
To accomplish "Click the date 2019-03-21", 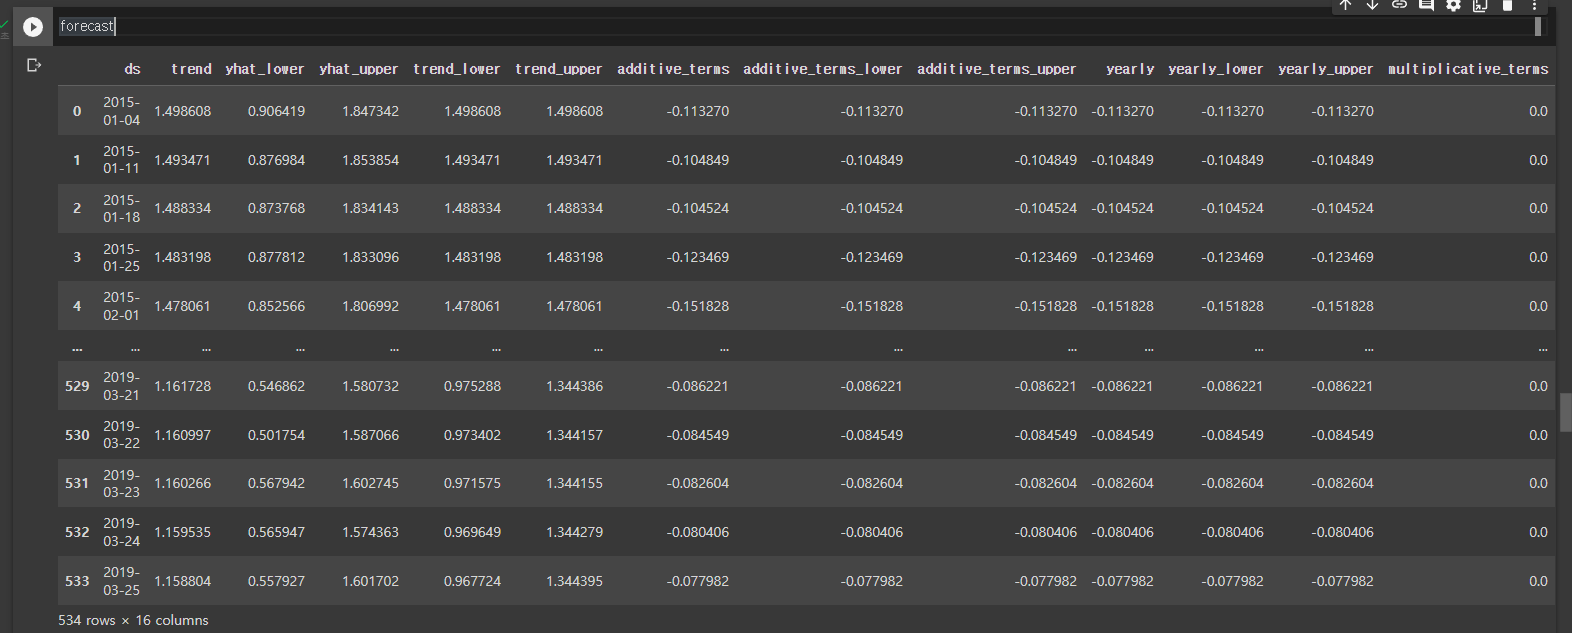I will 121,386.
